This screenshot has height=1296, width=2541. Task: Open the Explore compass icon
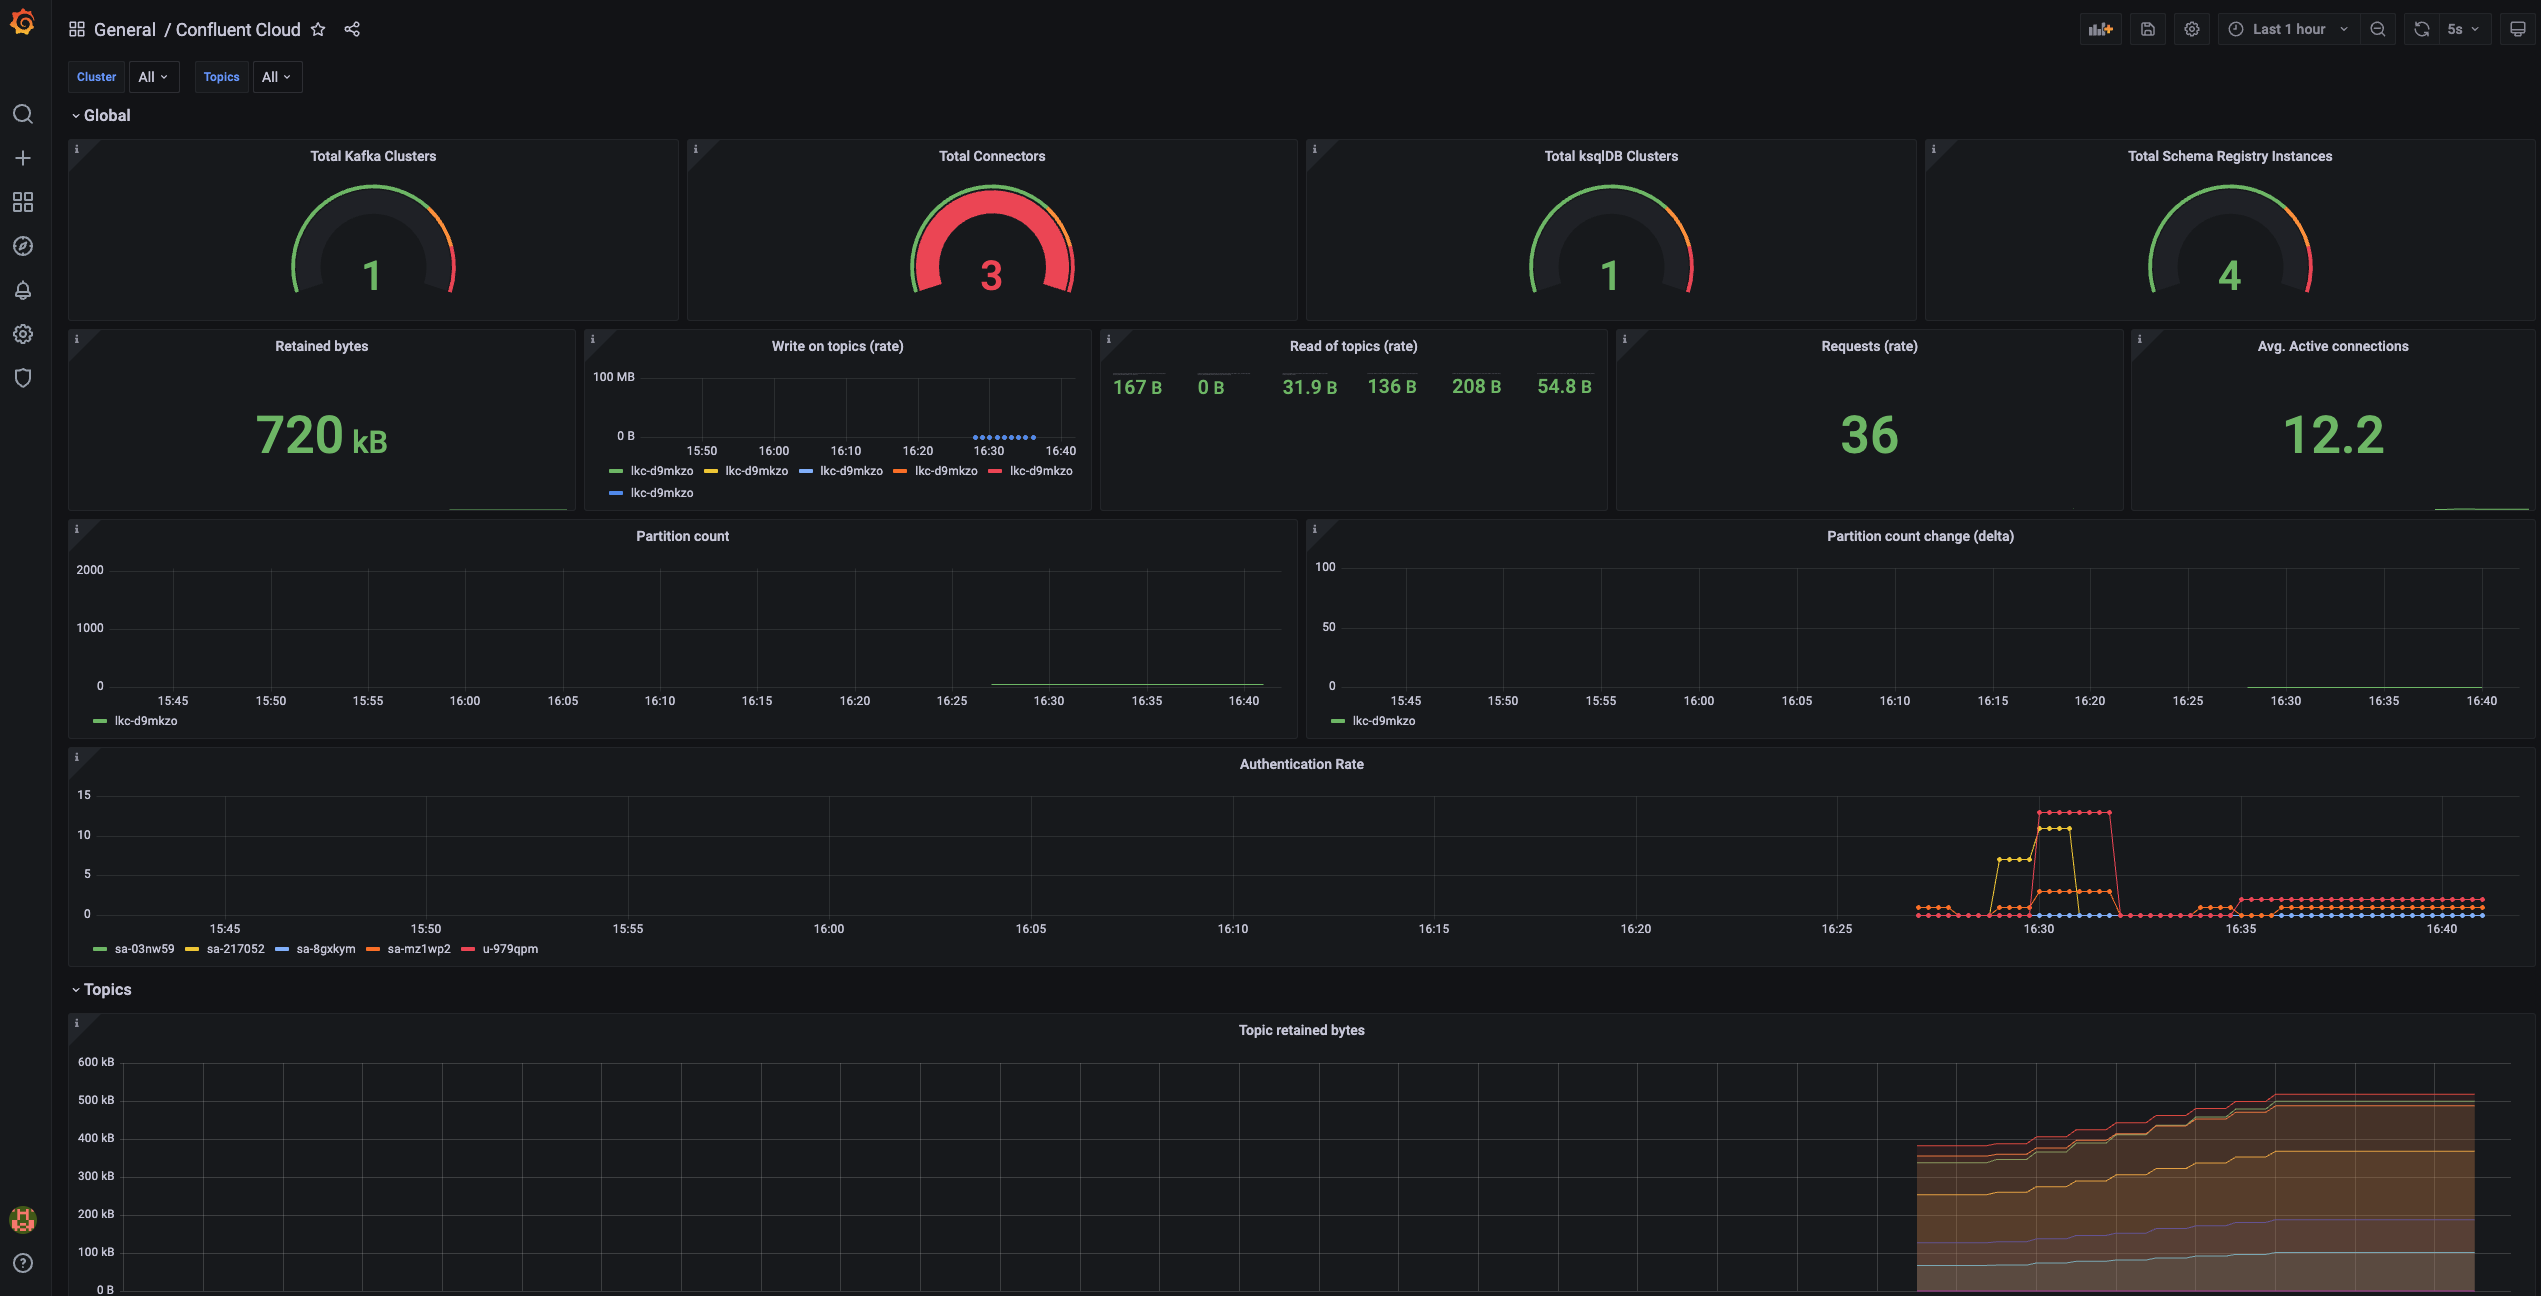tap(23, 246)
